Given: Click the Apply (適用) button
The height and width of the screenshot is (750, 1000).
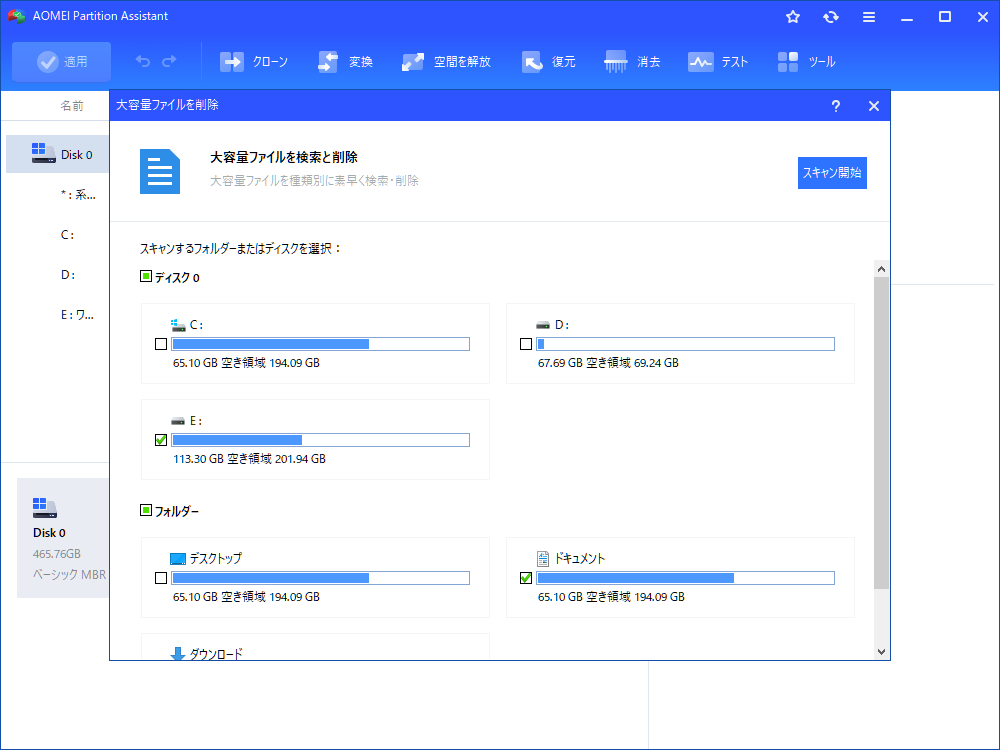Looking at the screenshot, I should pos(61,62).
